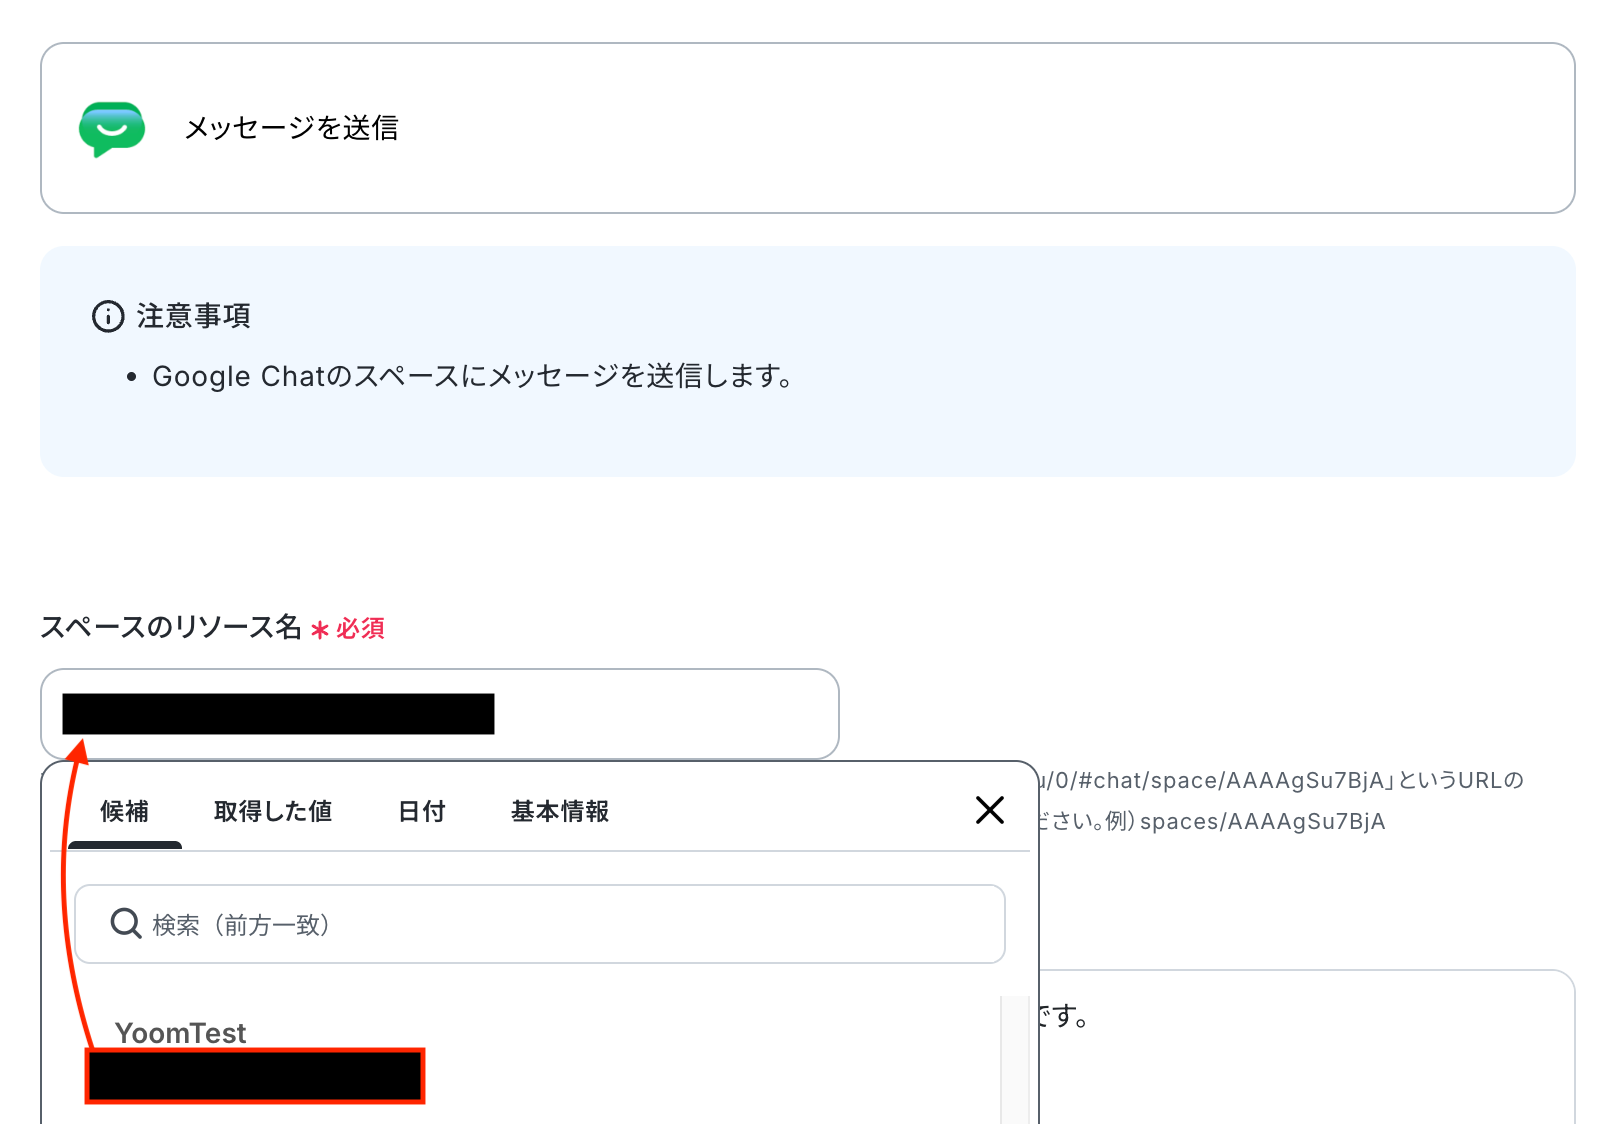Choose the YoomTest candidate entry
Image resolution: width=1604 pixels, height=1124 pixels.
click(x=181, y=1033)
